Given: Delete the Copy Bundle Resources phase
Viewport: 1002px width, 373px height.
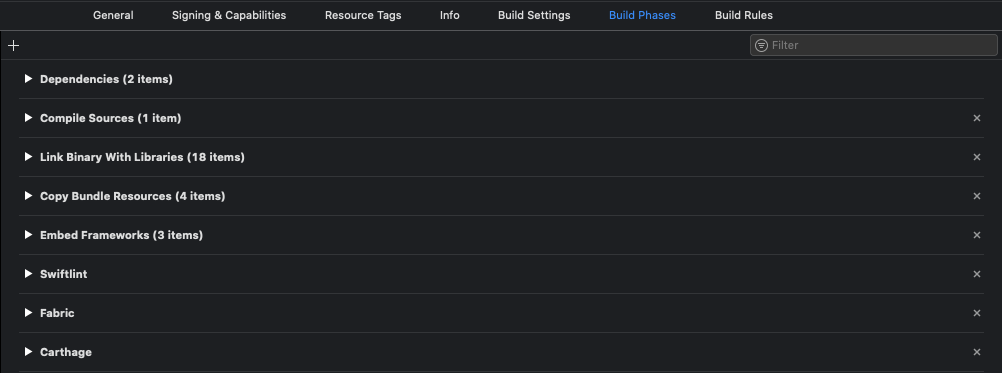Looking at the screenshot, I should click(976, 196).
